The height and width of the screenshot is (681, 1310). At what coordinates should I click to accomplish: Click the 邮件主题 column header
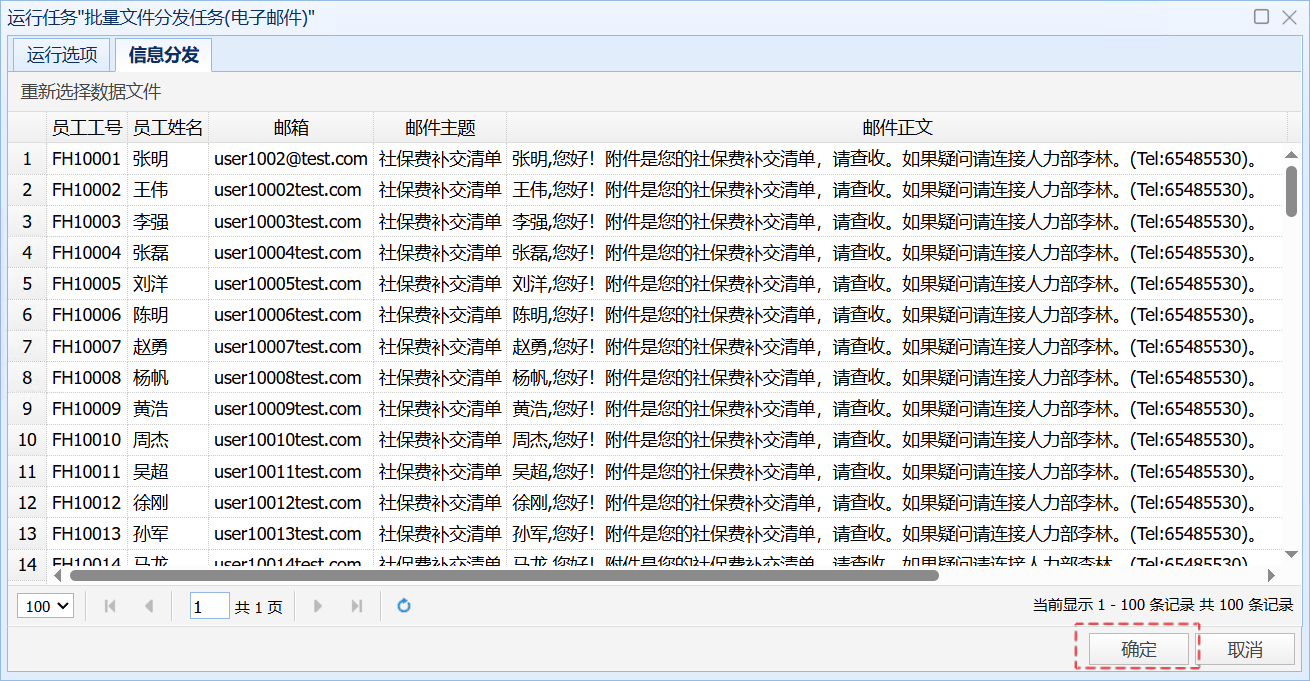pyautogui.click(x=440, y=127)
